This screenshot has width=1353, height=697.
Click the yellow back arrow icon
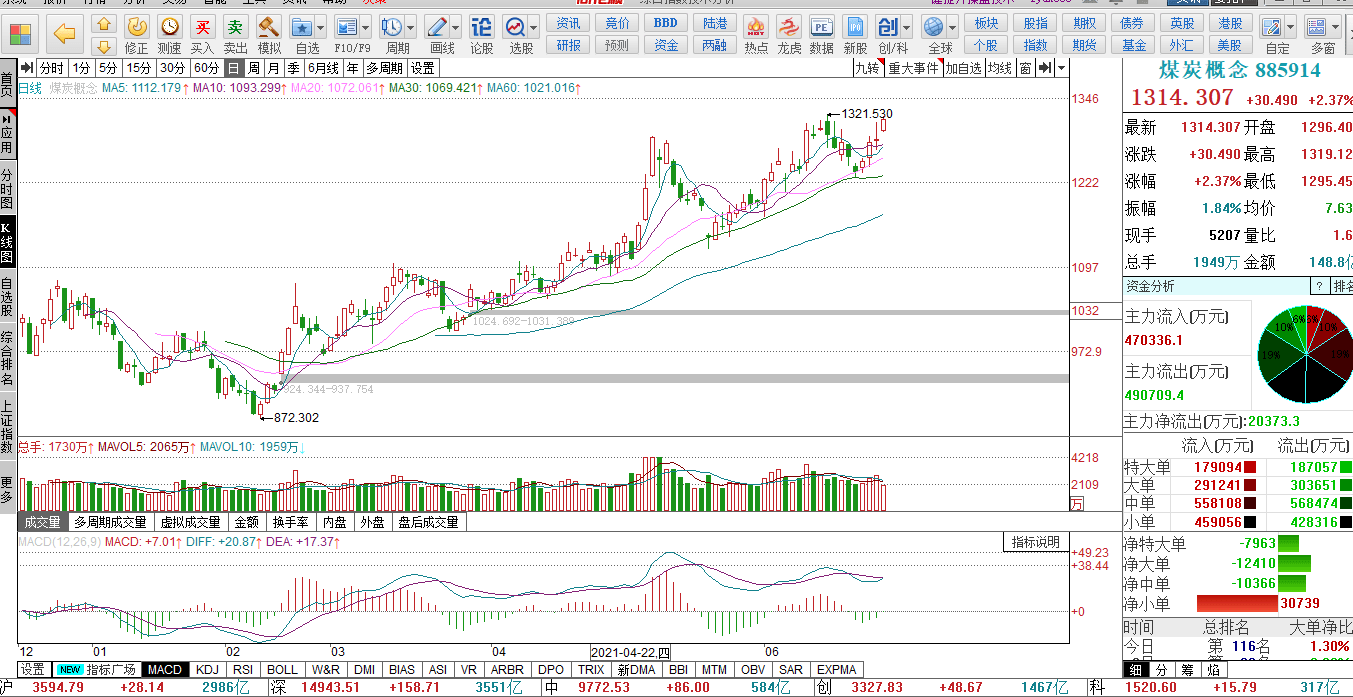click(65, 35)
